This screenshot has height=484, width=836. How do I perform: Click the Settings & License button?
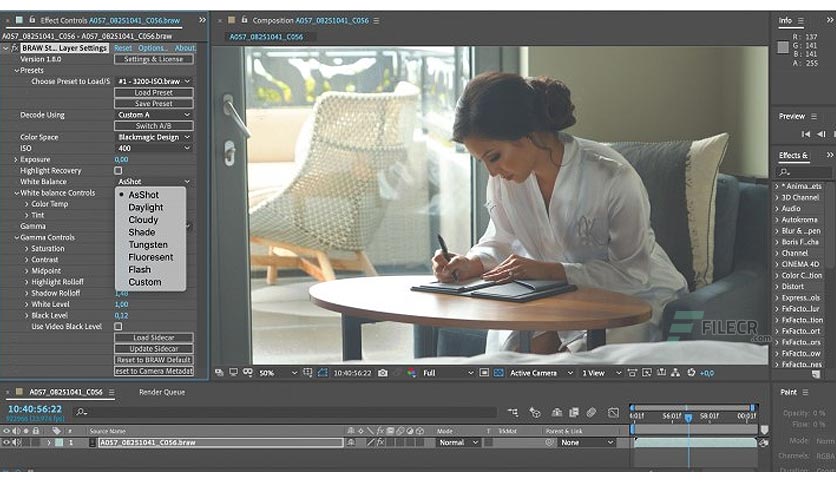click(154, 59)
